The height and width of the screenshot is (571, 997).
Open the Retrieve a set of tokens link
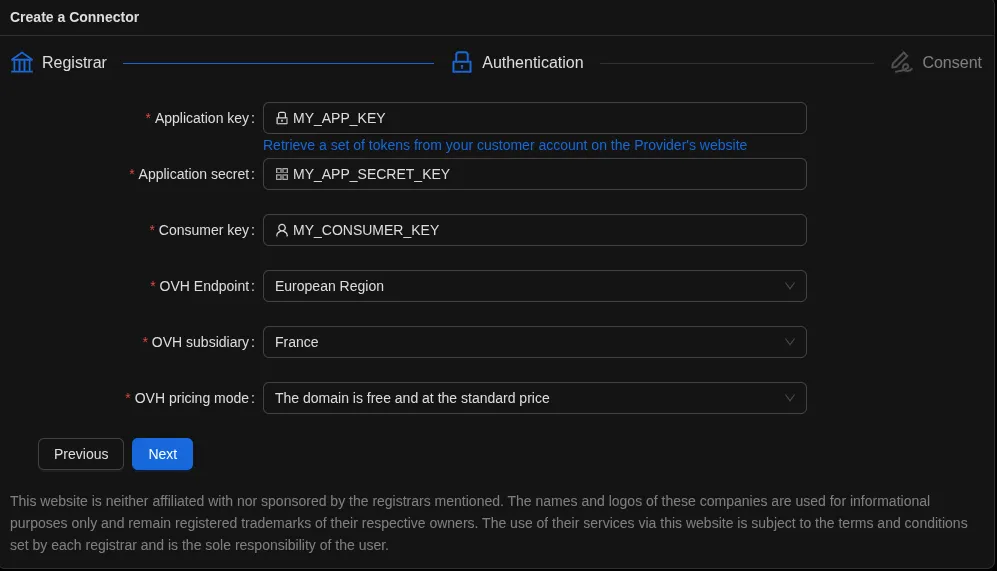(x=505, y=145)
